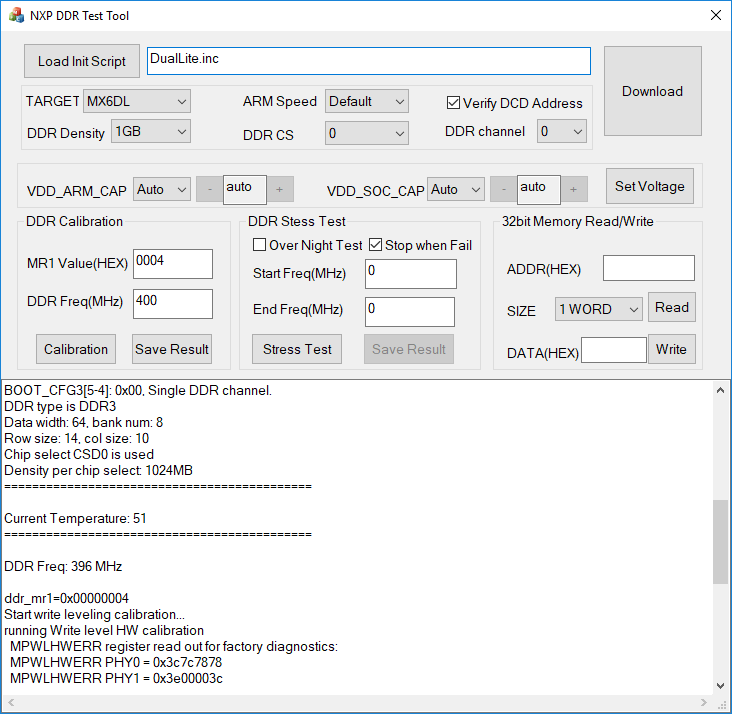Screen dimensions: 732x714
Task: Click the horizontal scroll right arrow
Action: (x=704, y=702)
